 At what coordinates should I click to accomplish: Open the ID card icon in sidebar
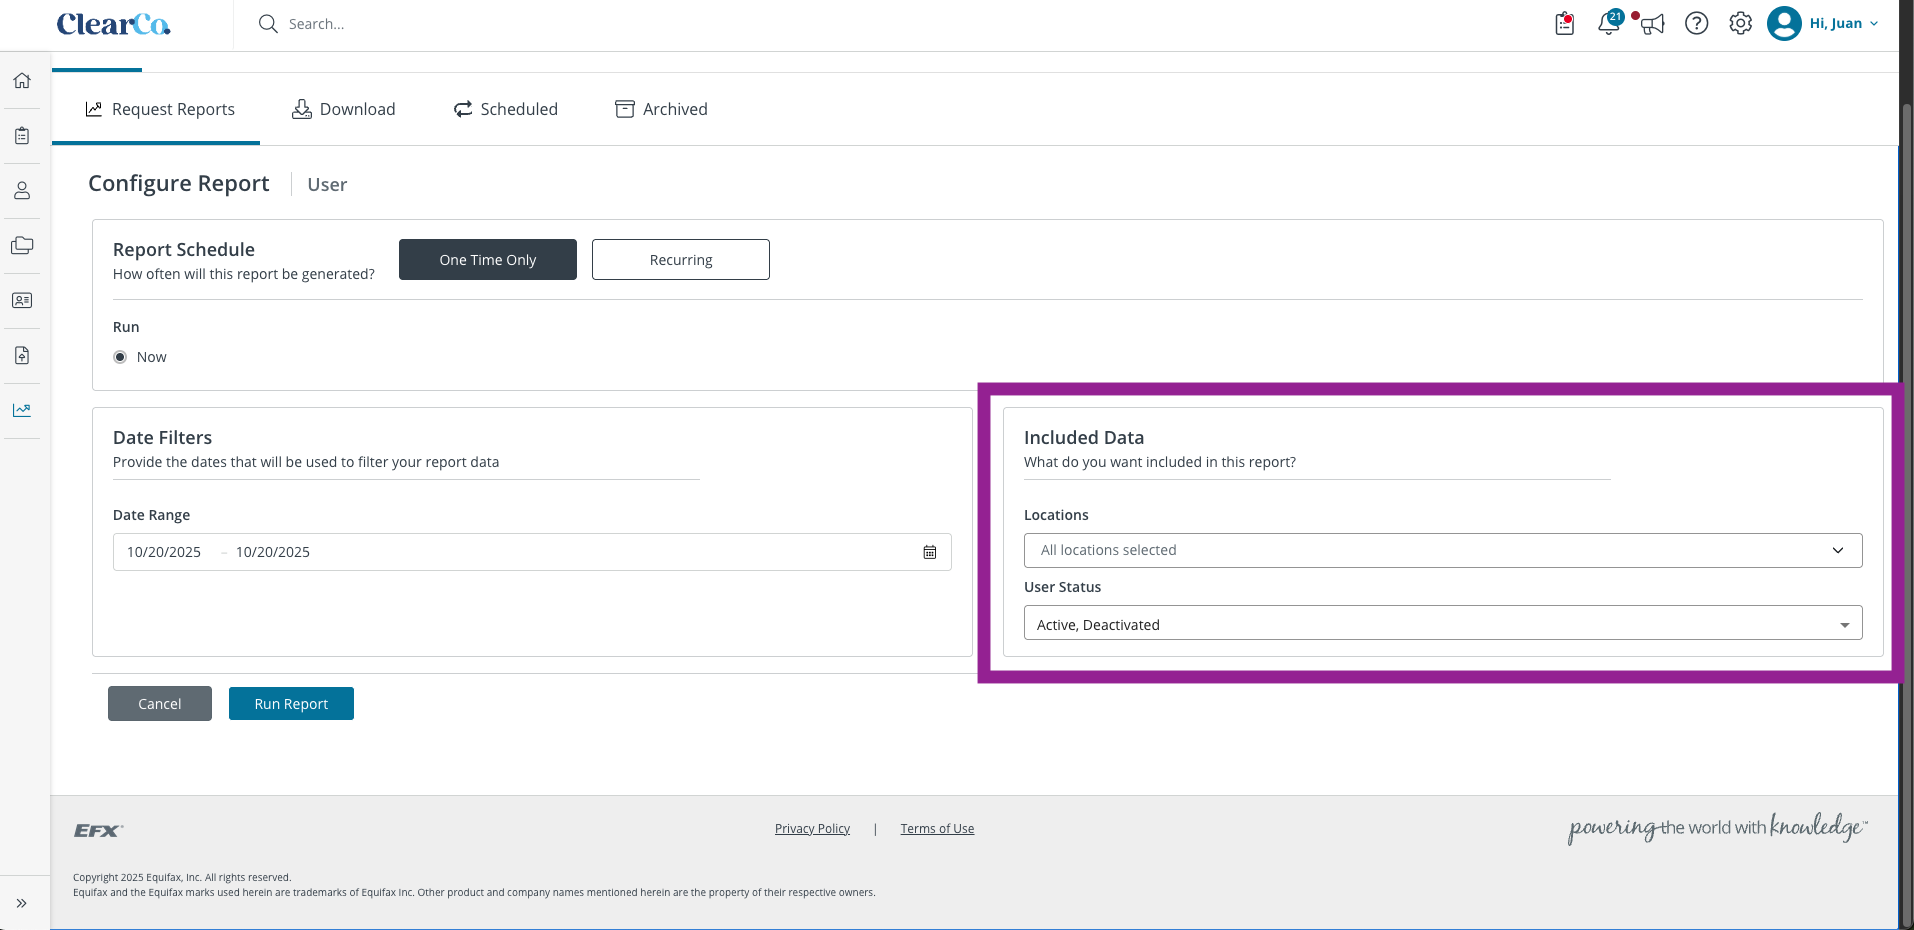click(x=22, y=300)
